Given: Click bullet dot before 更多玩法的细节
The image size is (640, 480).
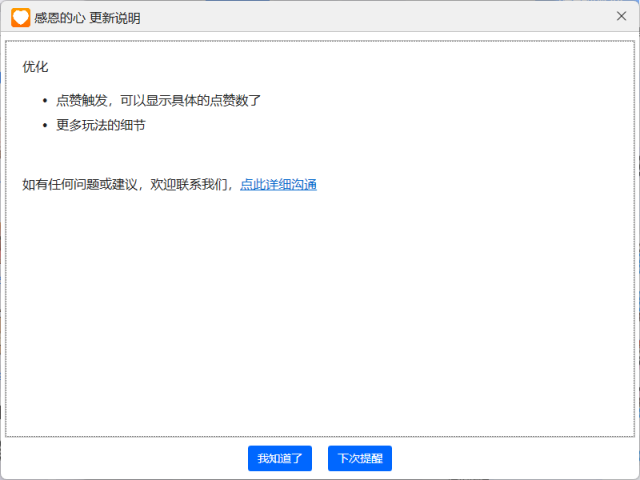Looking at the screenshot, I should click(x=45, y=126).
